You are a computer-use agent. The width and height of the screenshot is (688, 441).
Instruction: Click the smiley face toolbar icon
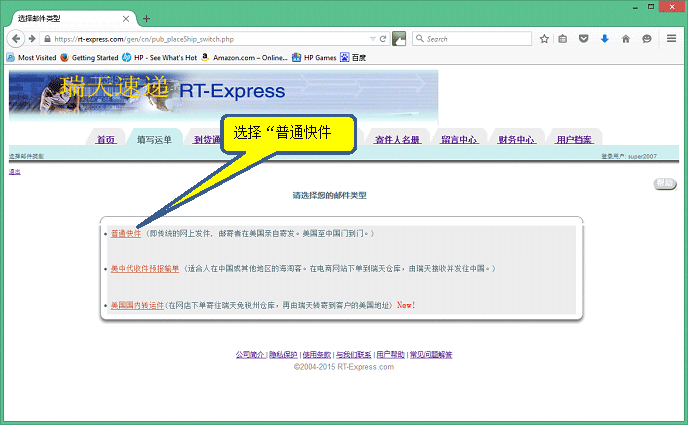pyautogui.click(x=647, y=39)
